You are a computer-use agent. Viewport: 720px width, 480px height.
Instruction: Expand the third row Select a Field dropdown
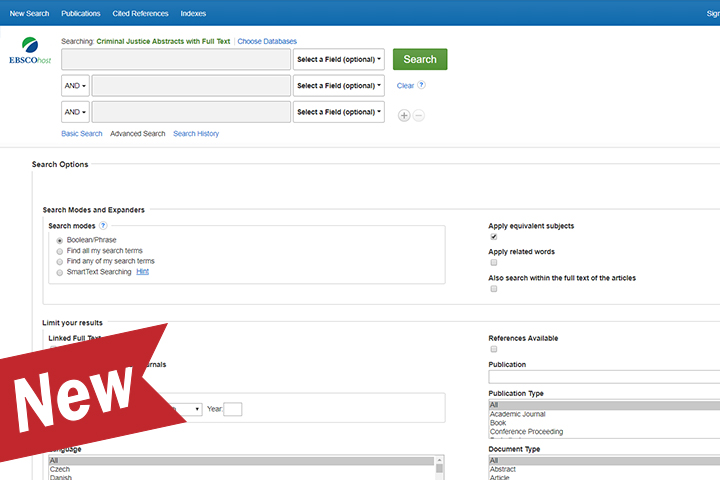pyautogui.click(x=339, y=112)
